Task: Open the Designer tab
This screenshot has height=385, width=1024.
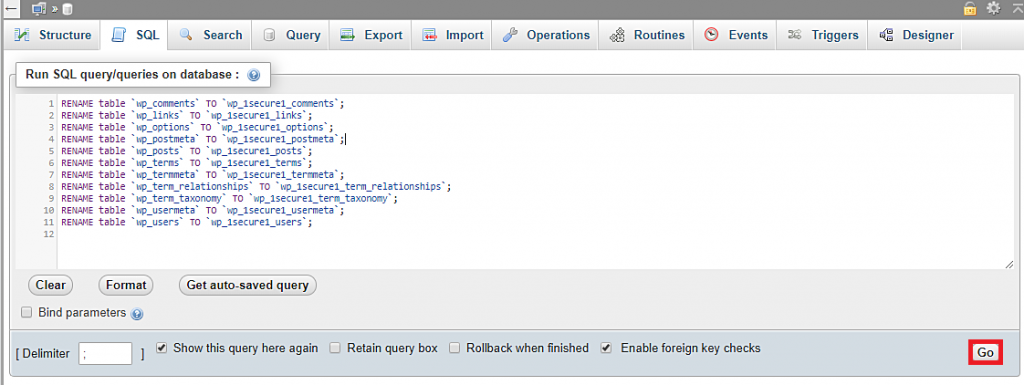Action: 916,35
